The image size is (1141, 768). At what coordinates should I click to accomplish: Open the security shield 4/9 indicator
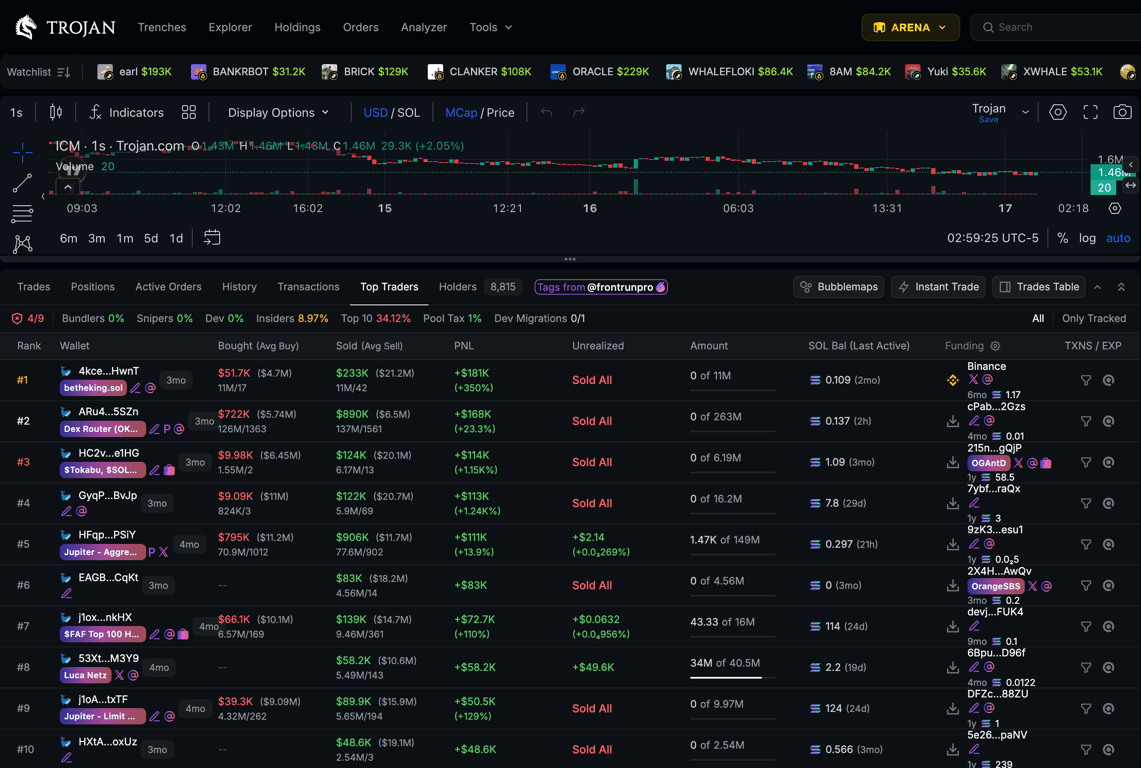coord(28,318)
